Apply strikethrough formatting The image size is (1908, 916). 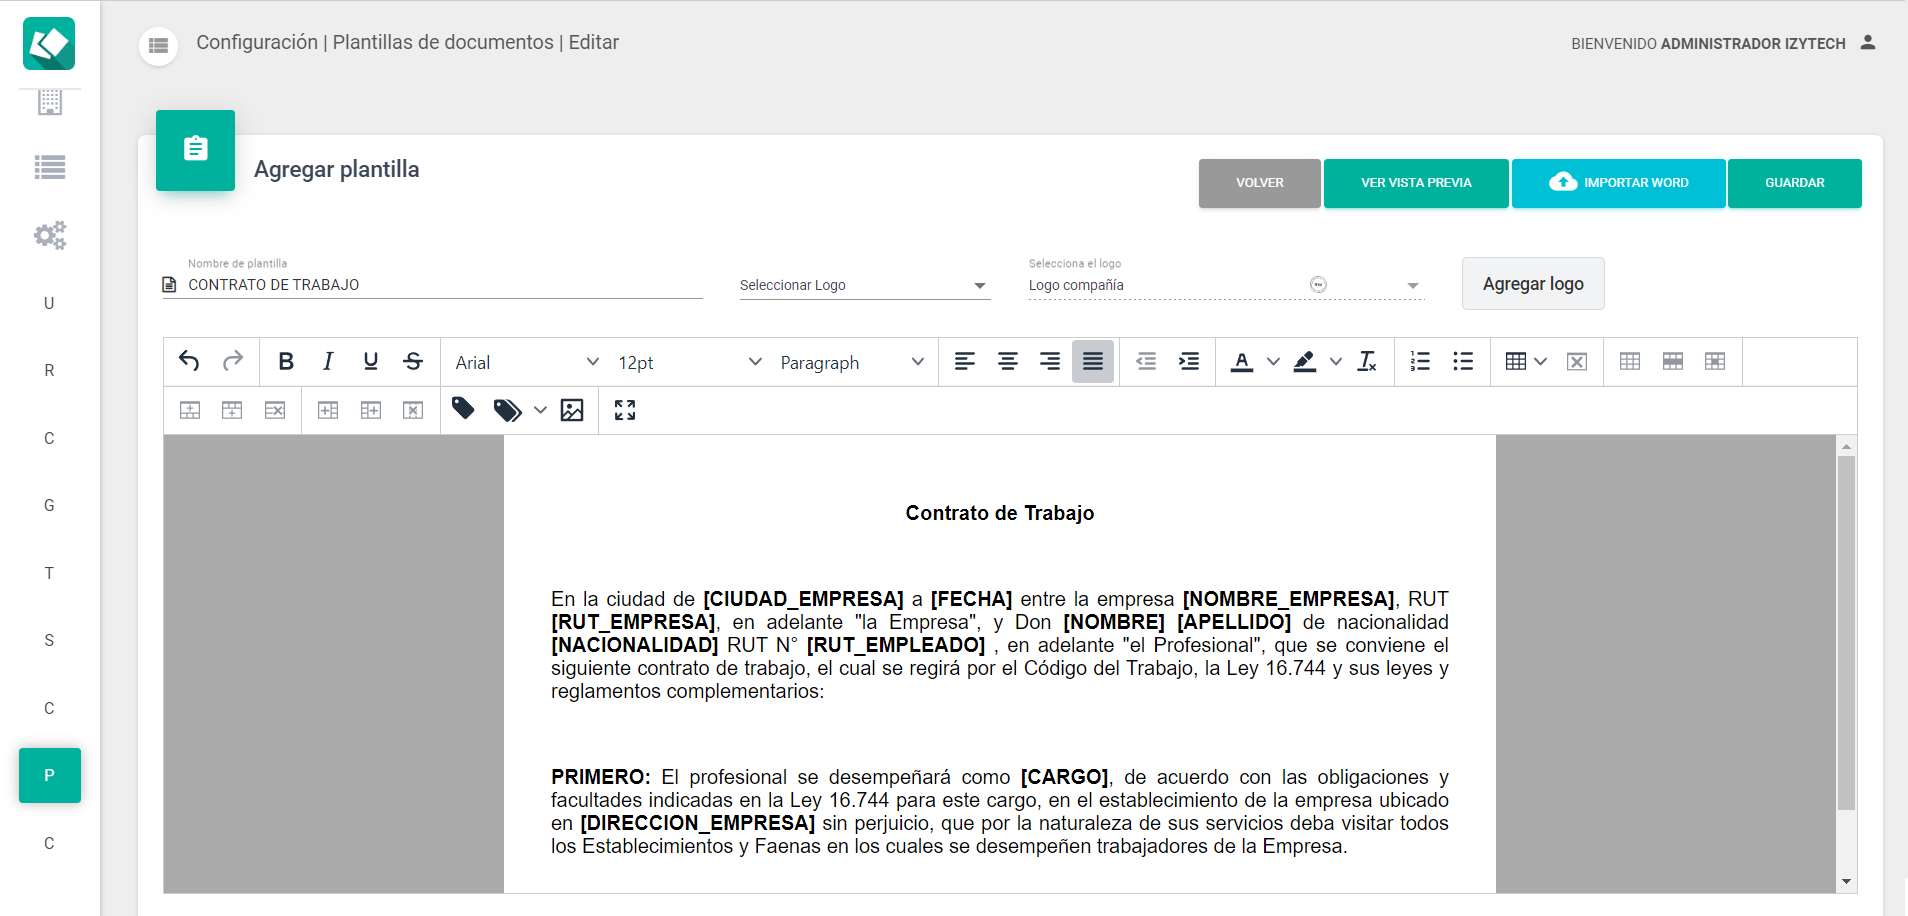point(413,361)
